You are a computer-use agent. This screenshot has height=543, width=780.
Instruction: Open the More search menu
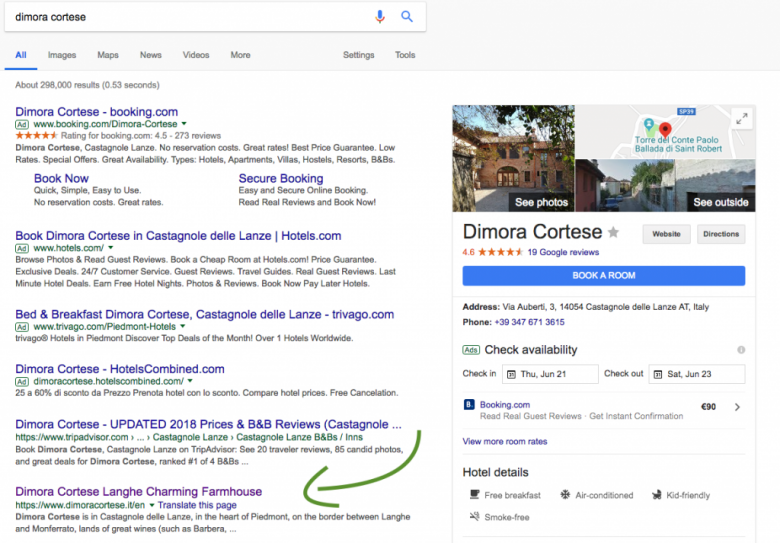[240, 55]
